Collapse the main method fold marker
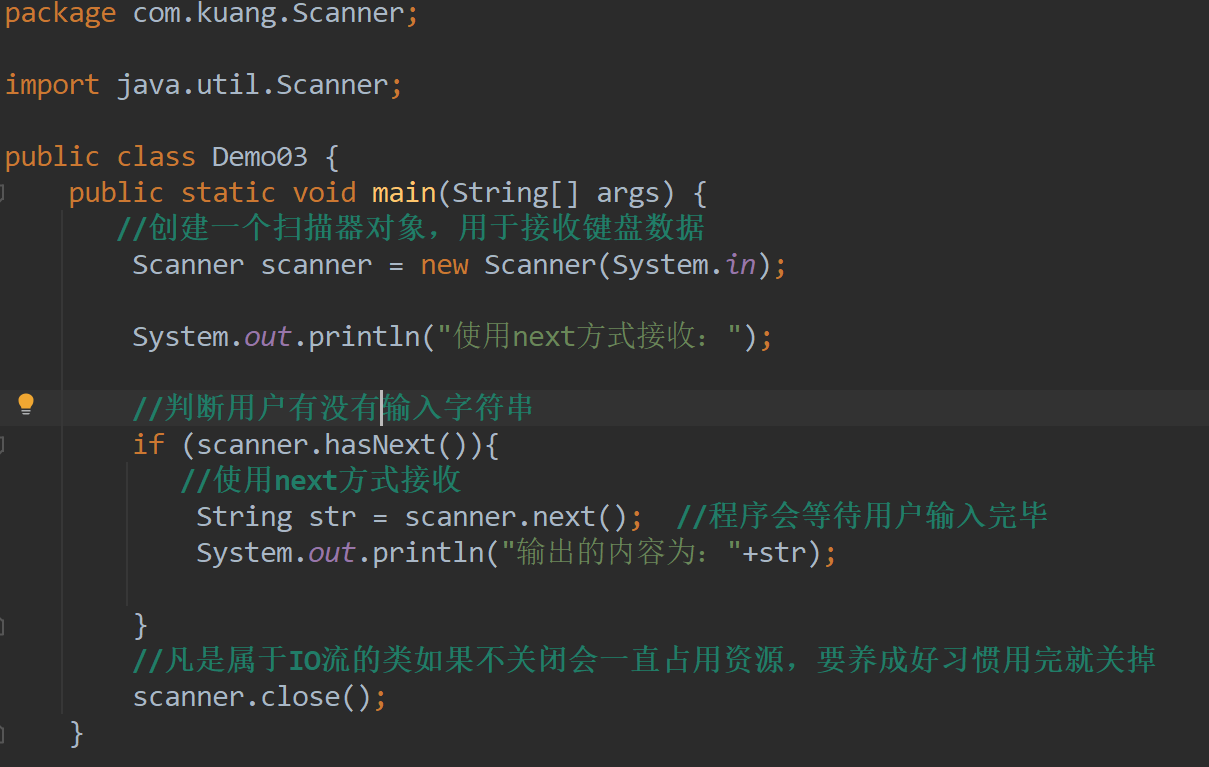1209x767 pixels. (3, 192)
